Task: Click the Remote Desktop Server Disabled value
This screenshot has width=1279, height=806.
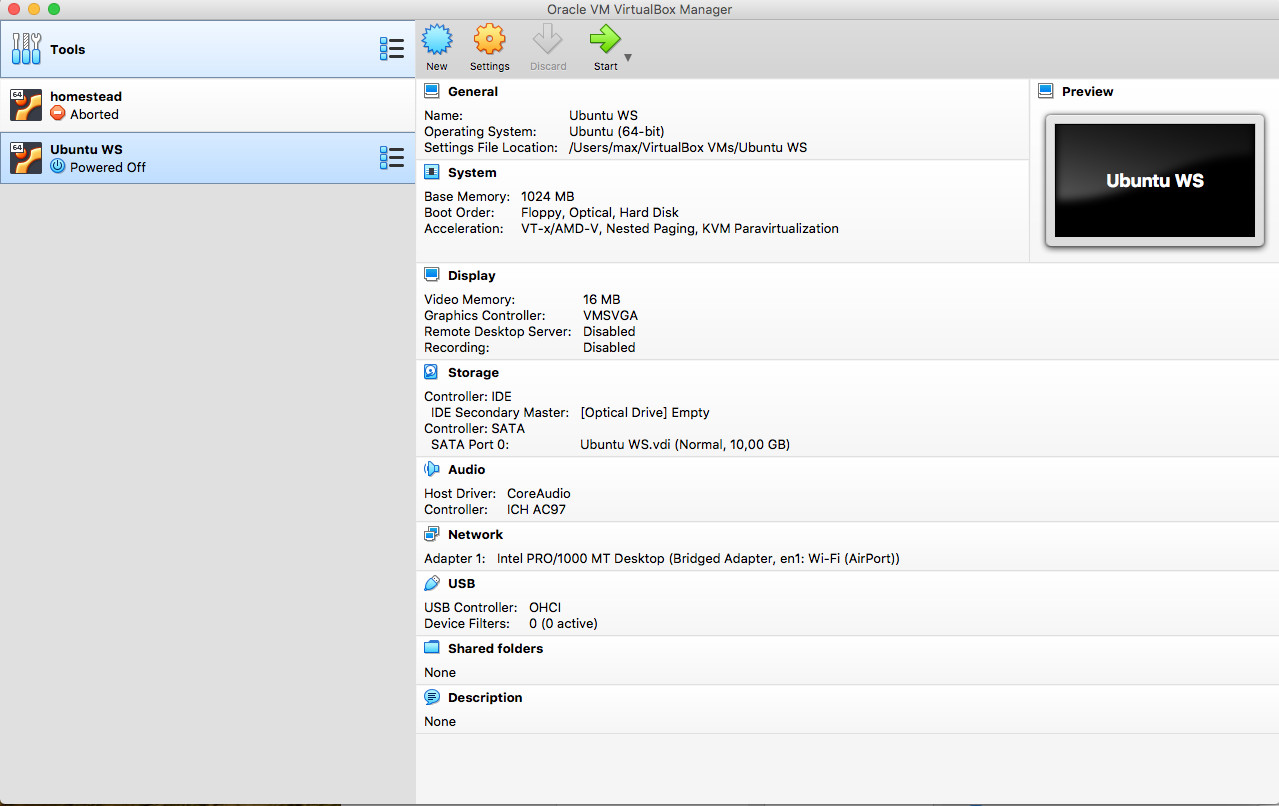Action: 609,331
